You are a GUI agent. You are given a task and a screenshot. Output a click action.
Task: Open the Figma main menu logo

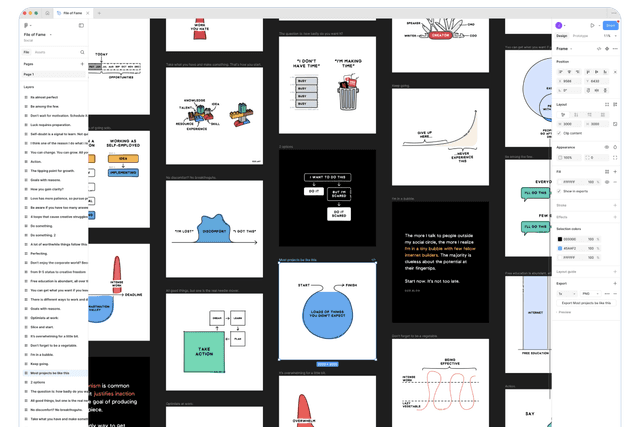[x=25, y=25]
